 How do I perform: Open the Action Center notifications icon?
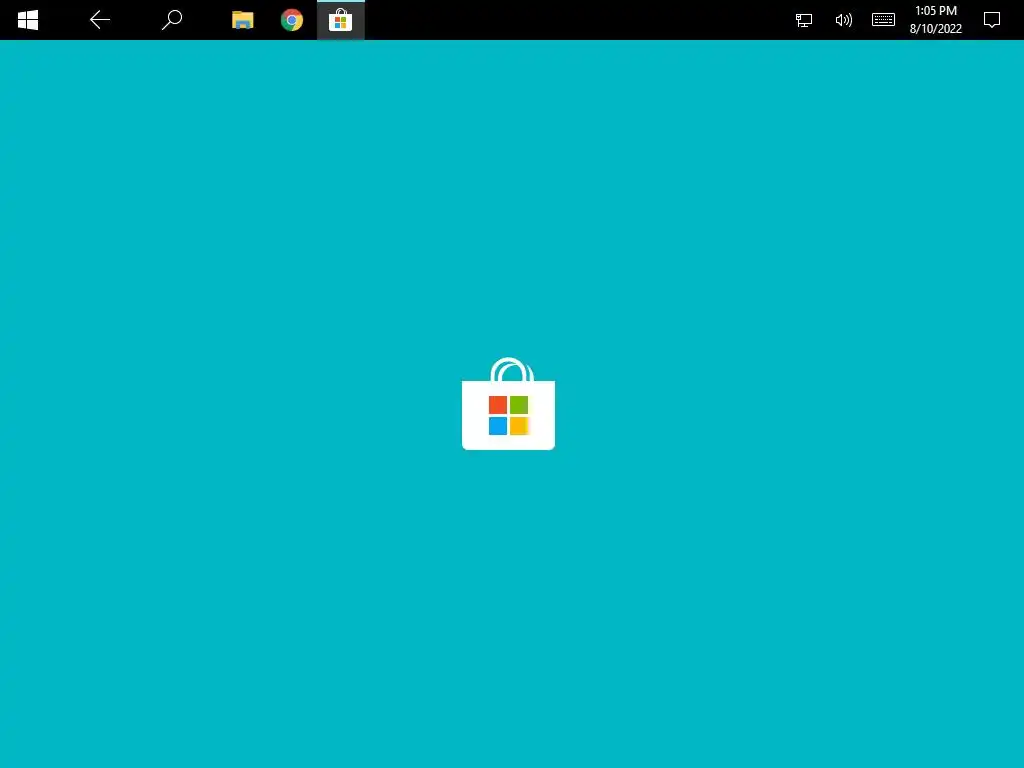click(x=991, y=20)
